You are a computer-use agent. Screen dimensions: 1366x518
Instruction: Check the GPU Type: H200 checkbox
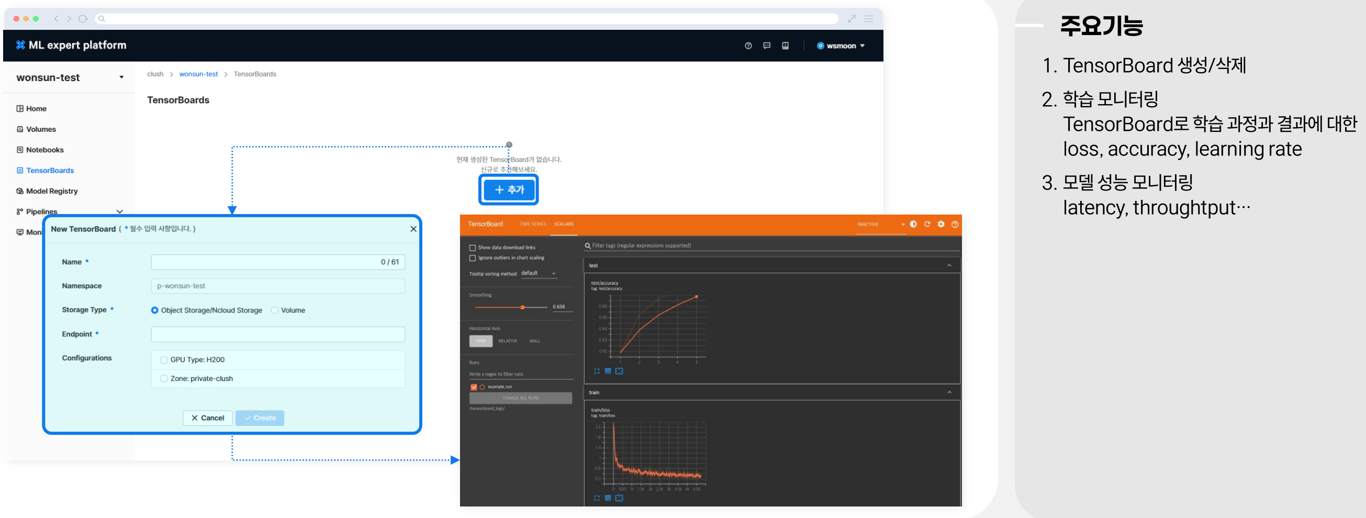click(164, 360)
